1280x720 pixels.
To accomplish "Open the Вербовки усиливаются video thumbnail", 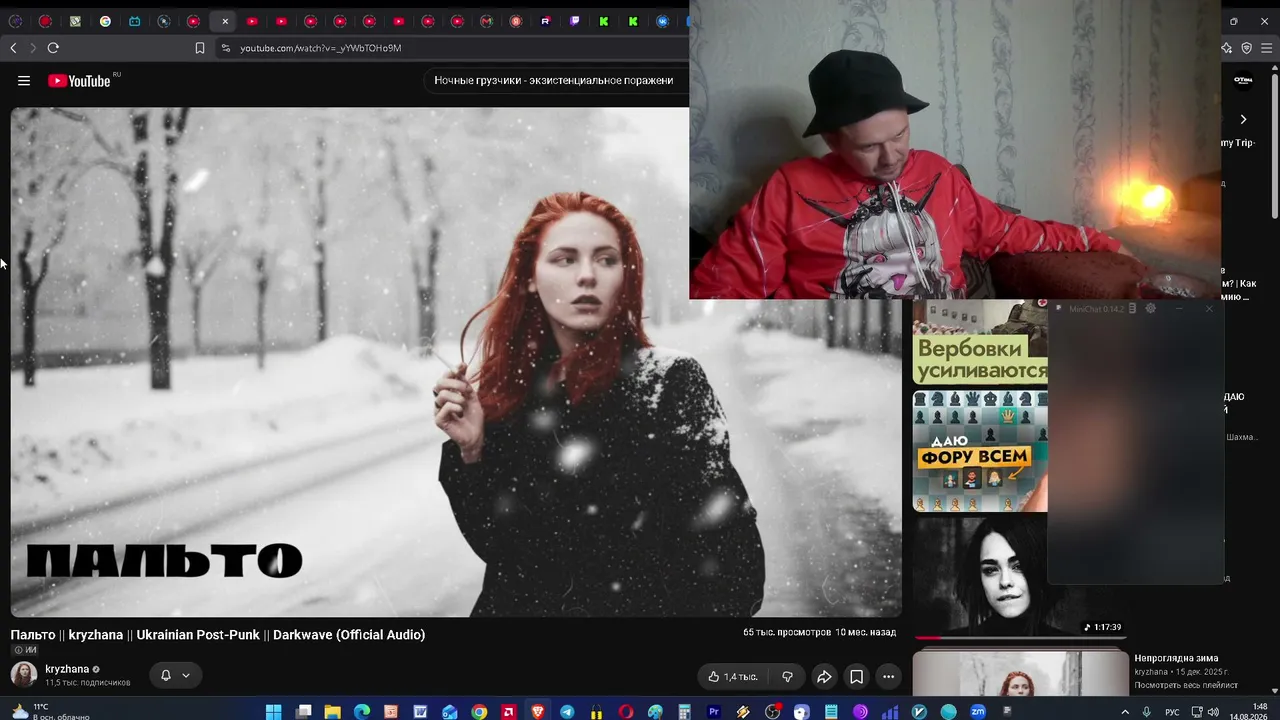I will [x=980, y=342].
